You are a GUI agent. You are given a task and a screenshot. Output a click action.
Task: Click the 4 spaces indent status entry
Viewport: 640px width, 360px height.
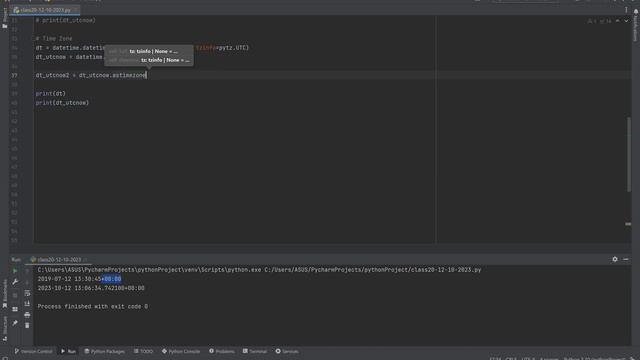click(549, 359)
